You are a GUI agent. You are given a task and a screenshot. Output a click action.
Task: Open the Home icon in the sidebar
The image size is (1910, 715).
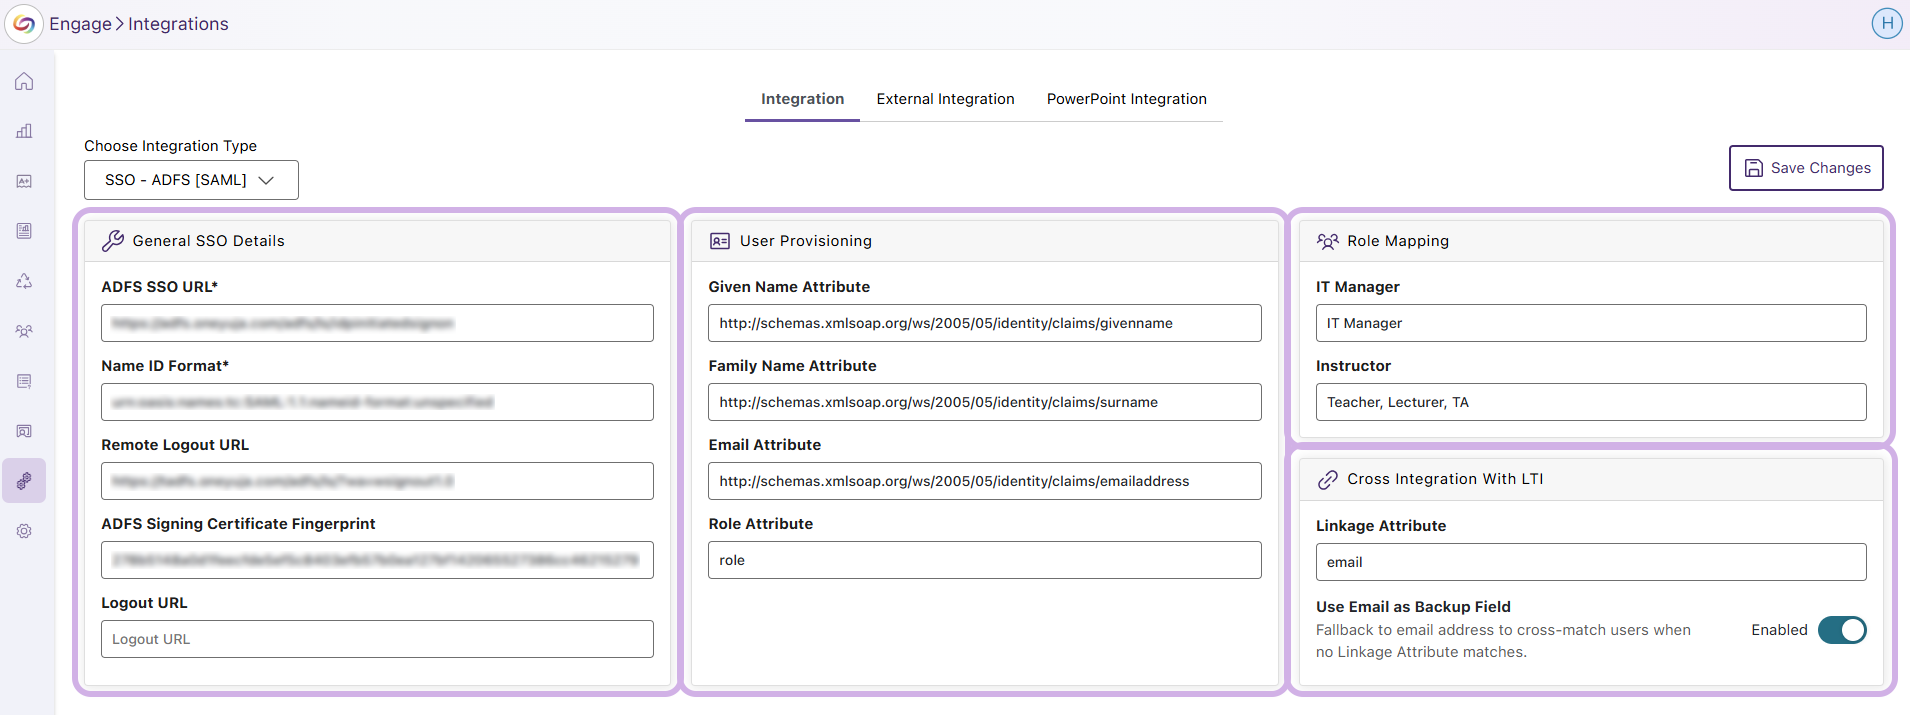point(24,81)
